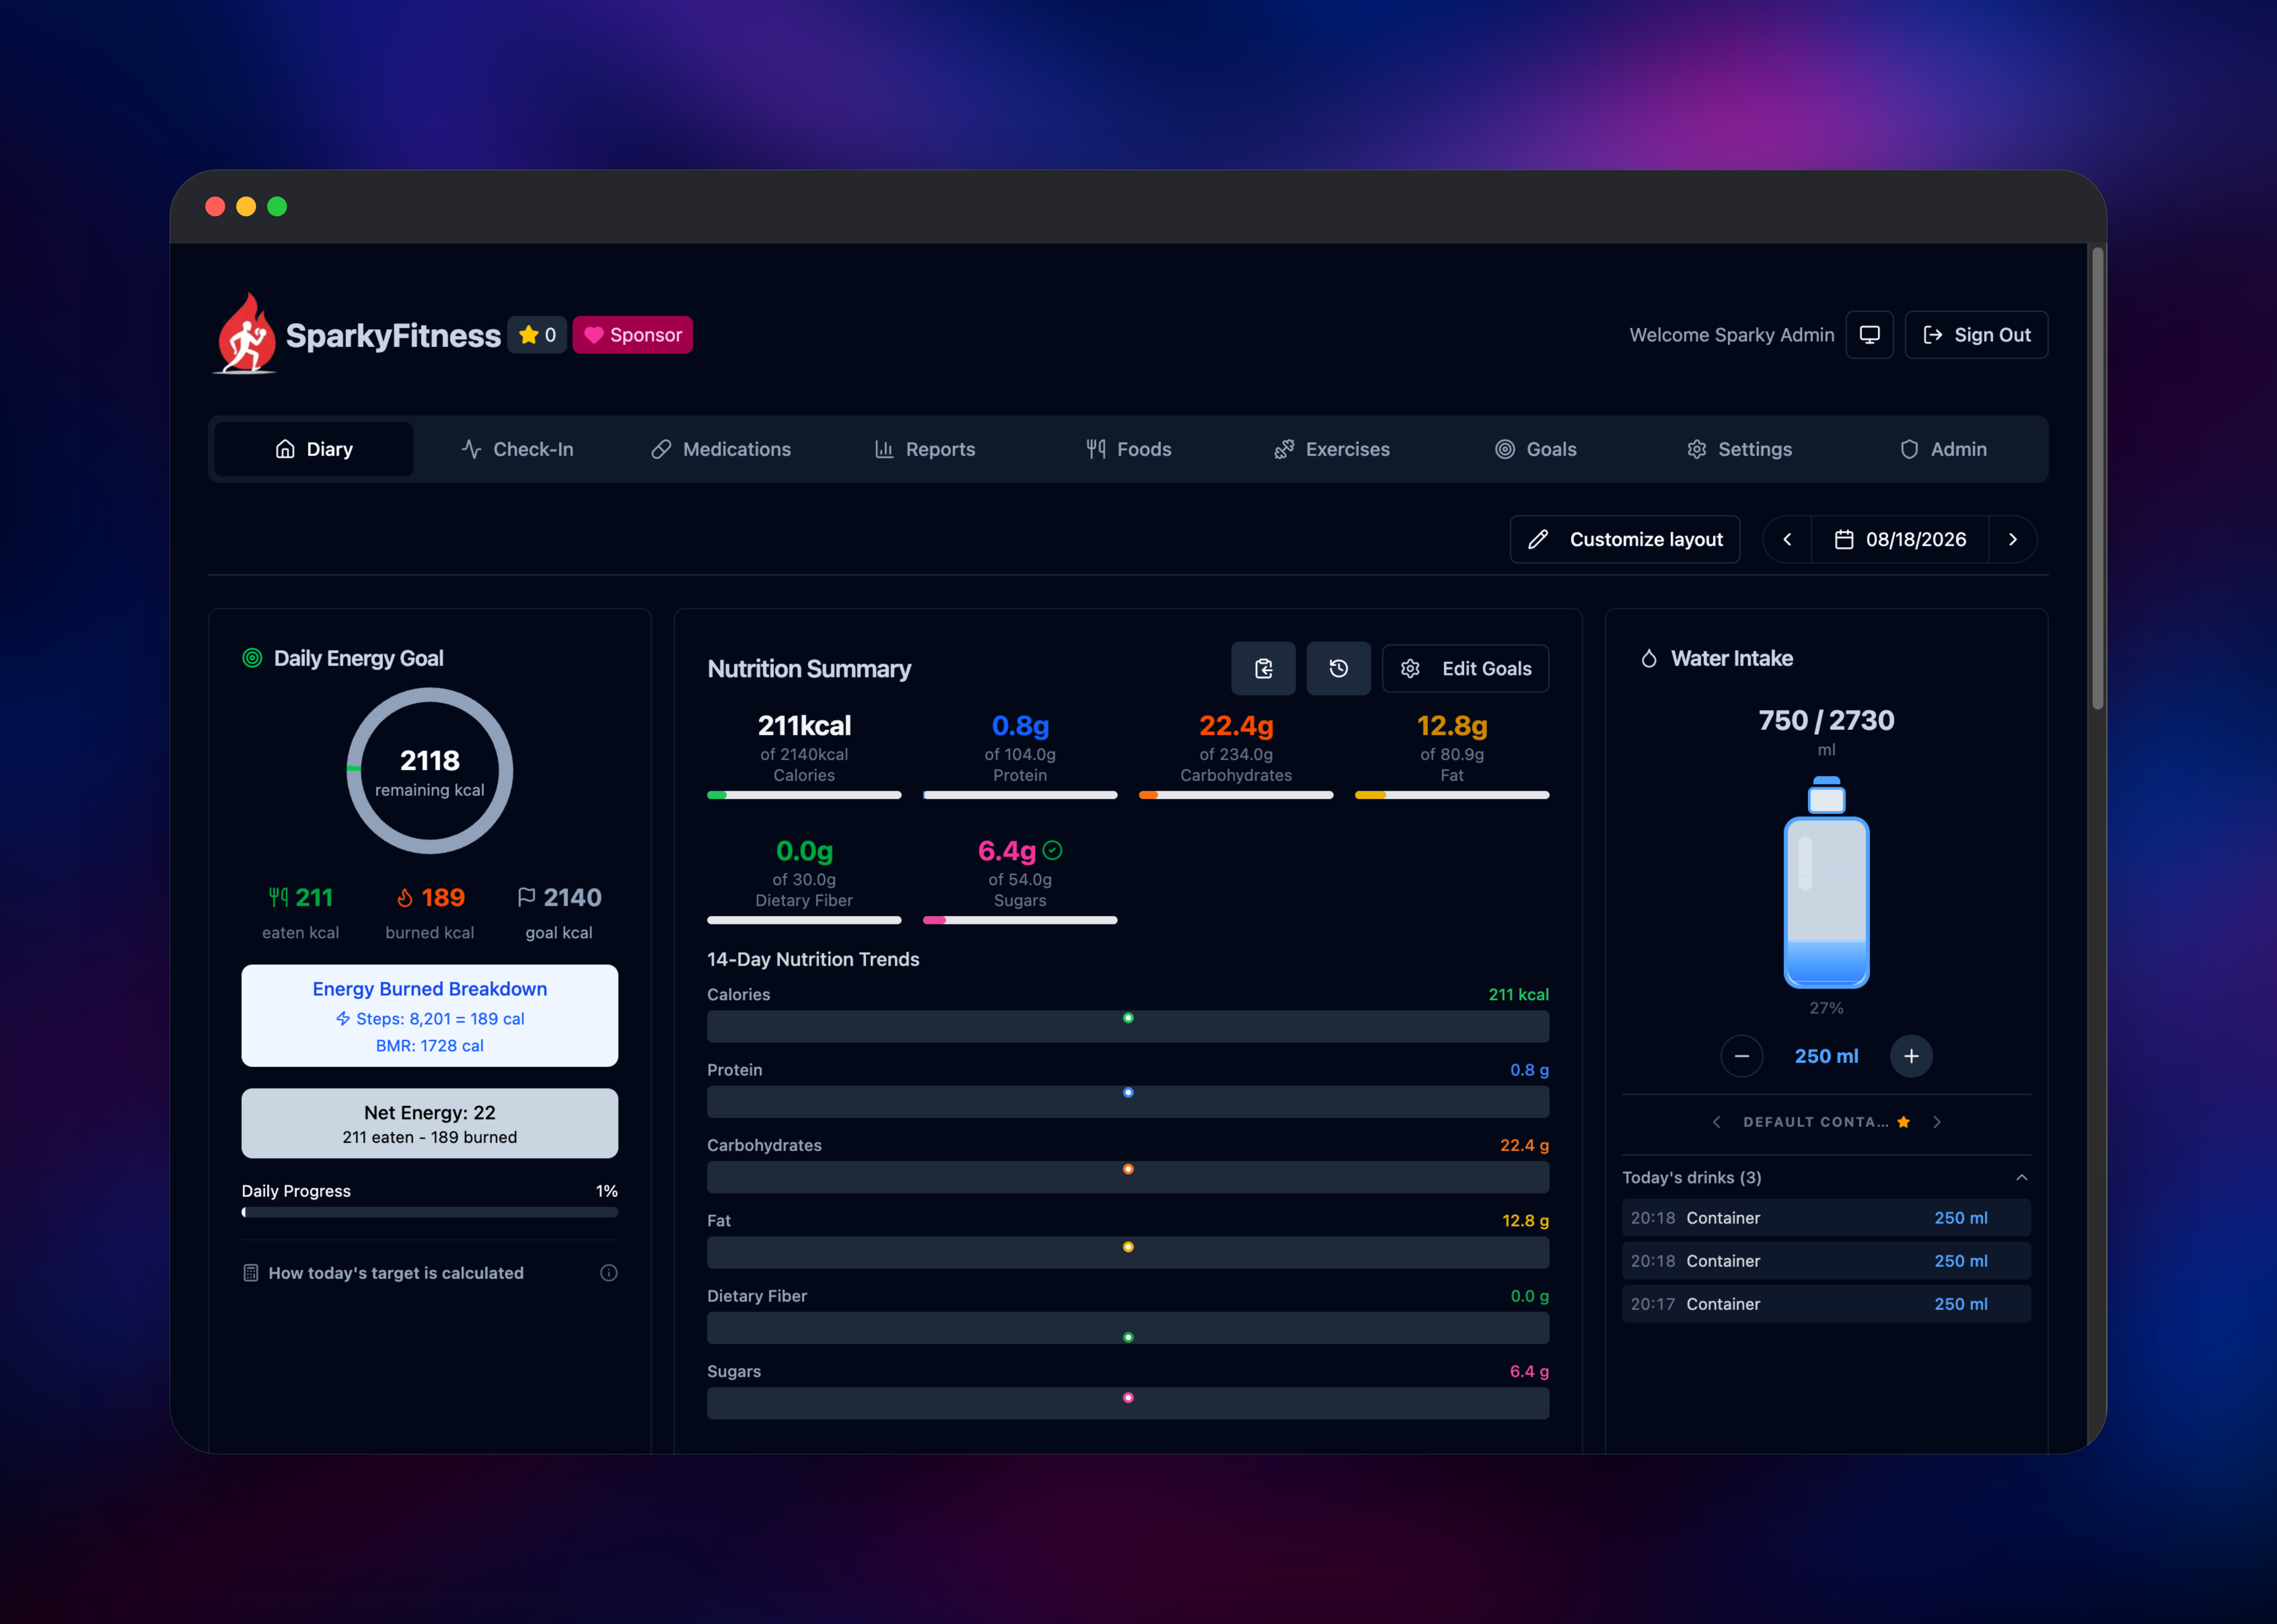Click the Net Energy: 22 card

click(430, 1123)
